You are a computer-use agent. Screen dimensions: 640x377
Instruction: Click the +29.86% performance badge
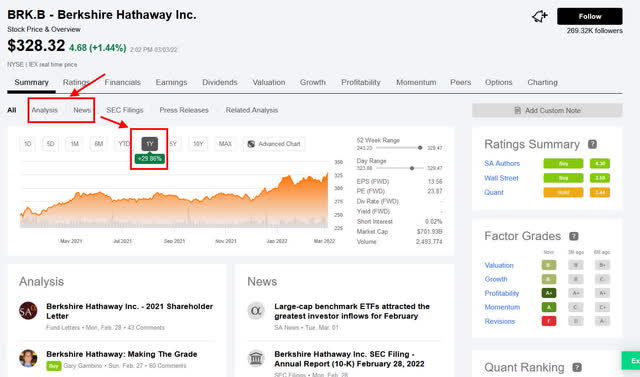tap(150, 158)
